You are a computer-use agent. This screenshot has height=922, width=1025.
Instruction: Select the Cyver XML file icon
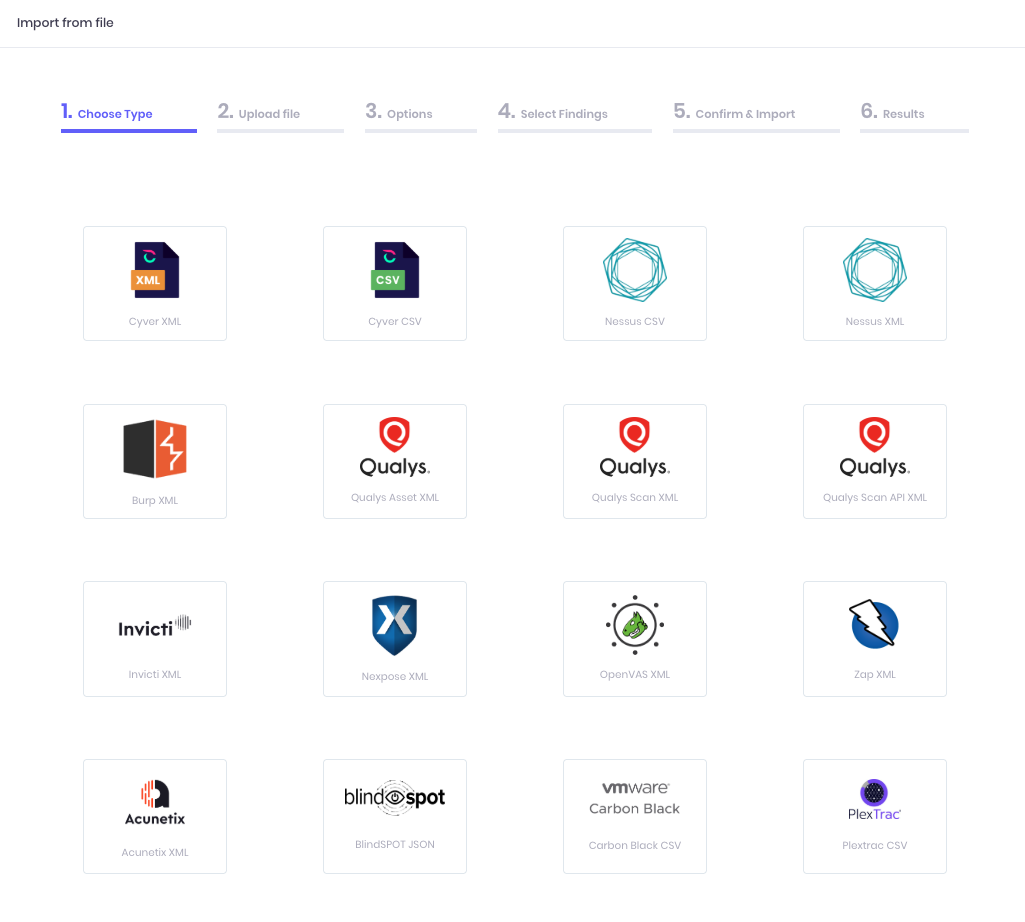pos(155,270)
